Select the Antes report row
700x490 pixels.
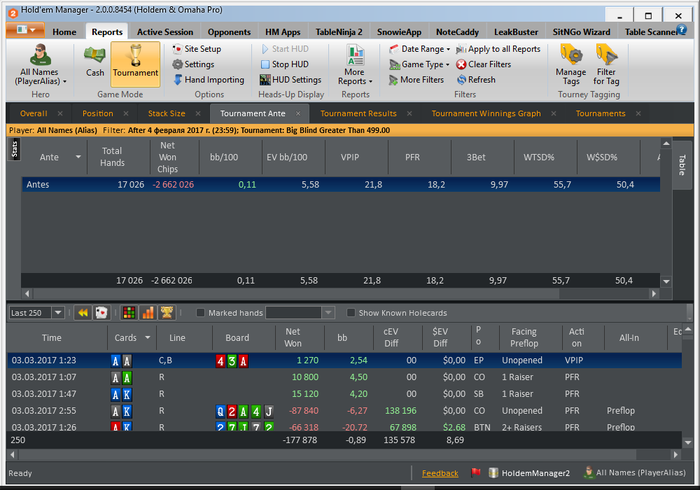coord(341,184)
